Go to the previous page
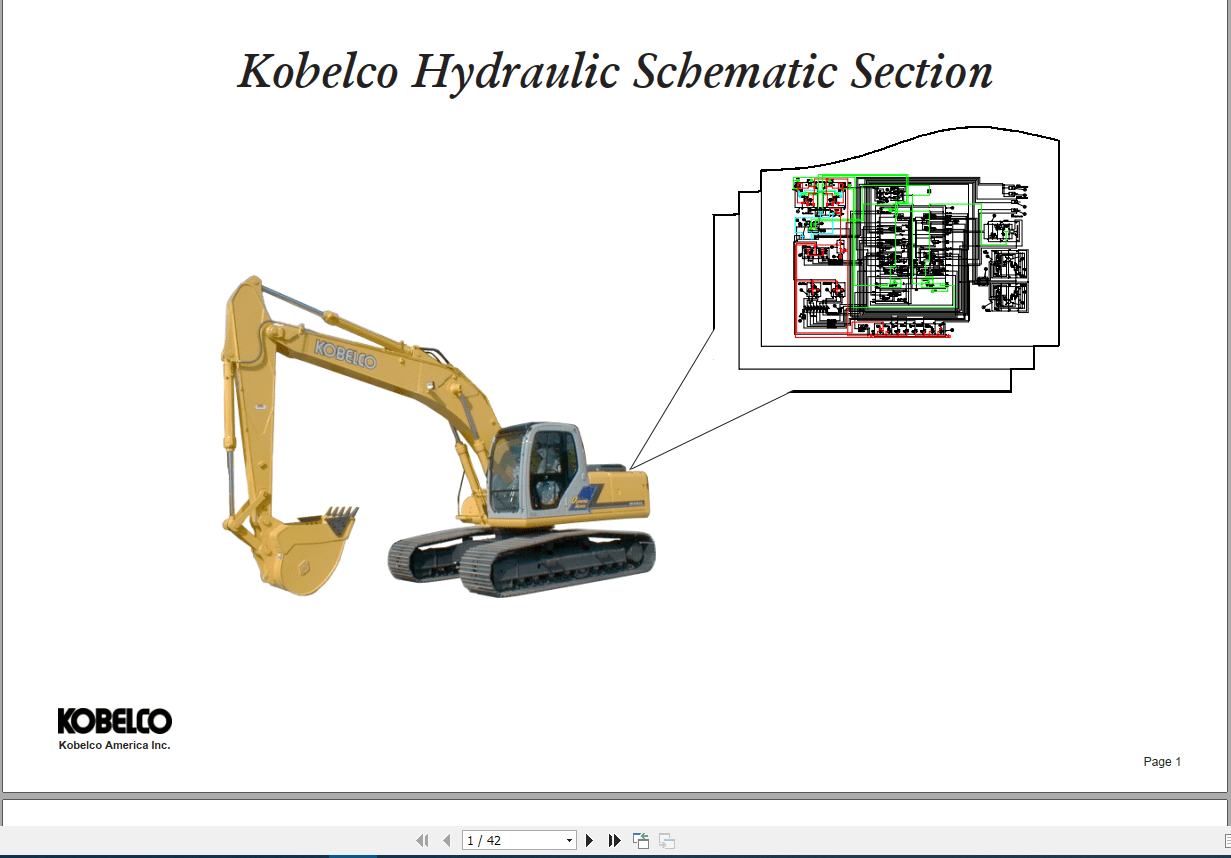Image resolution: width=1231 pixels, height=858 pixels. click(x=446, y=841)
